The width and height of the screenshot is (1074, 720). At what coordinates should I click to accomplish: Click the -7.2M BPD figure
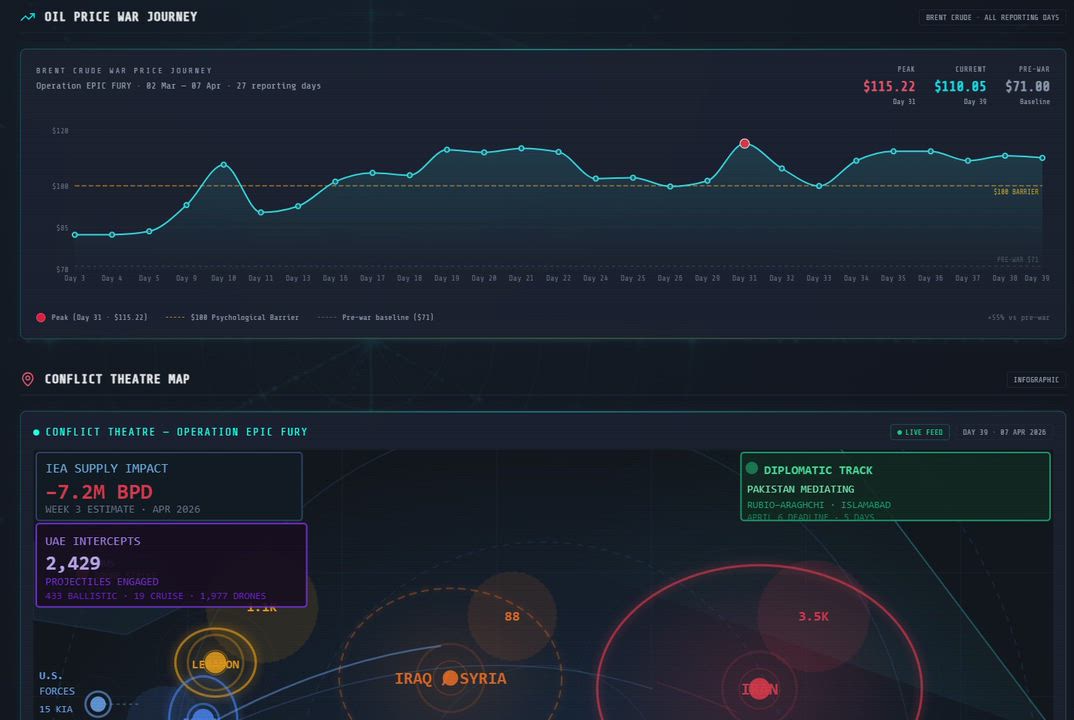[x=99, y=491]
